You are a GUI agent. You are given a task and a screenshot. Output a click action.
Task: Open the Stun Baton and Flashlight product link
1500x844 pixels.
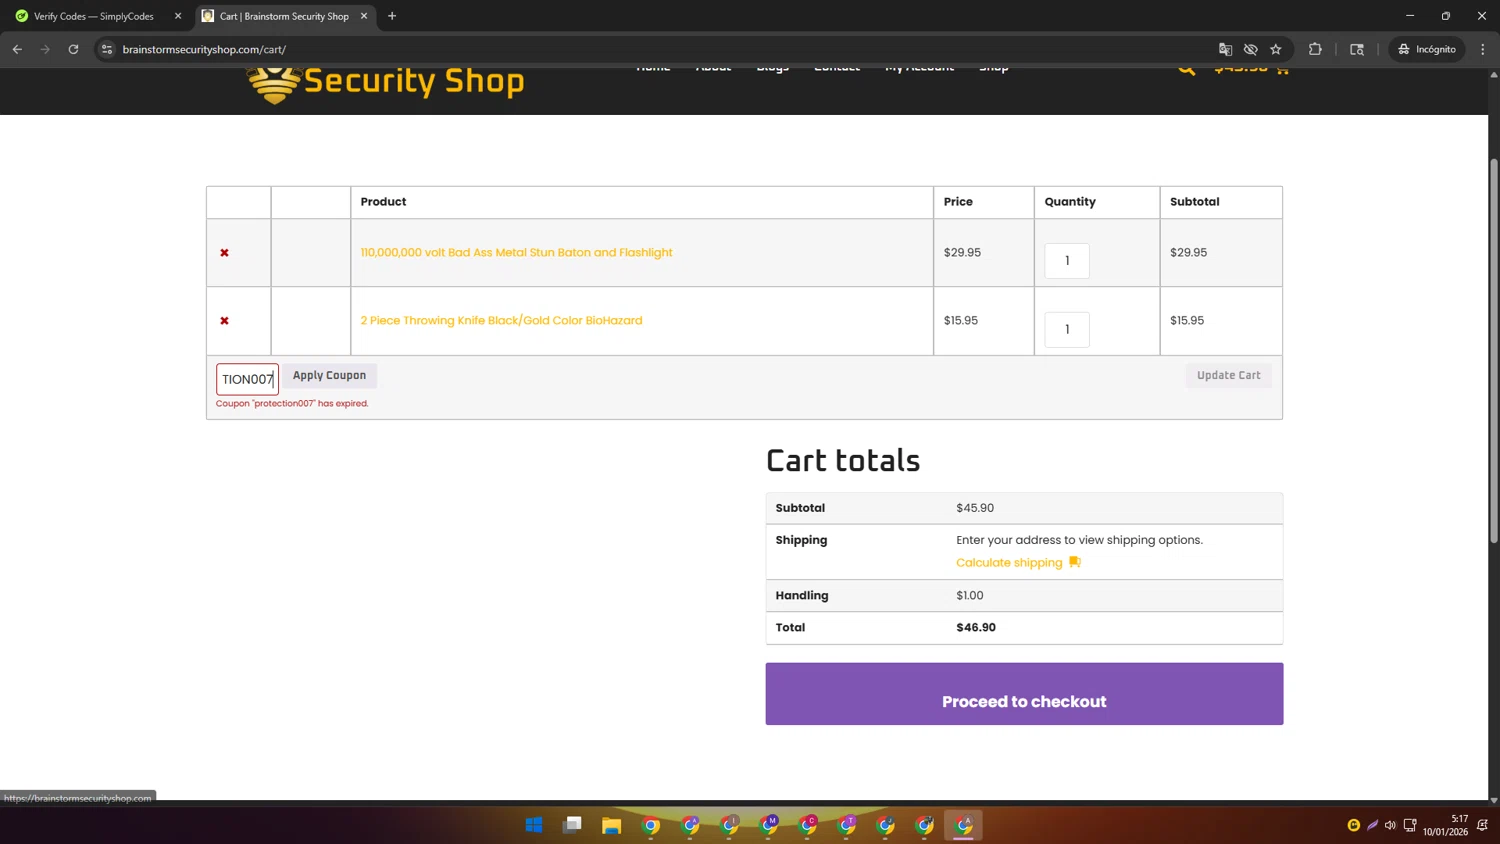click(x=516, y=252)
